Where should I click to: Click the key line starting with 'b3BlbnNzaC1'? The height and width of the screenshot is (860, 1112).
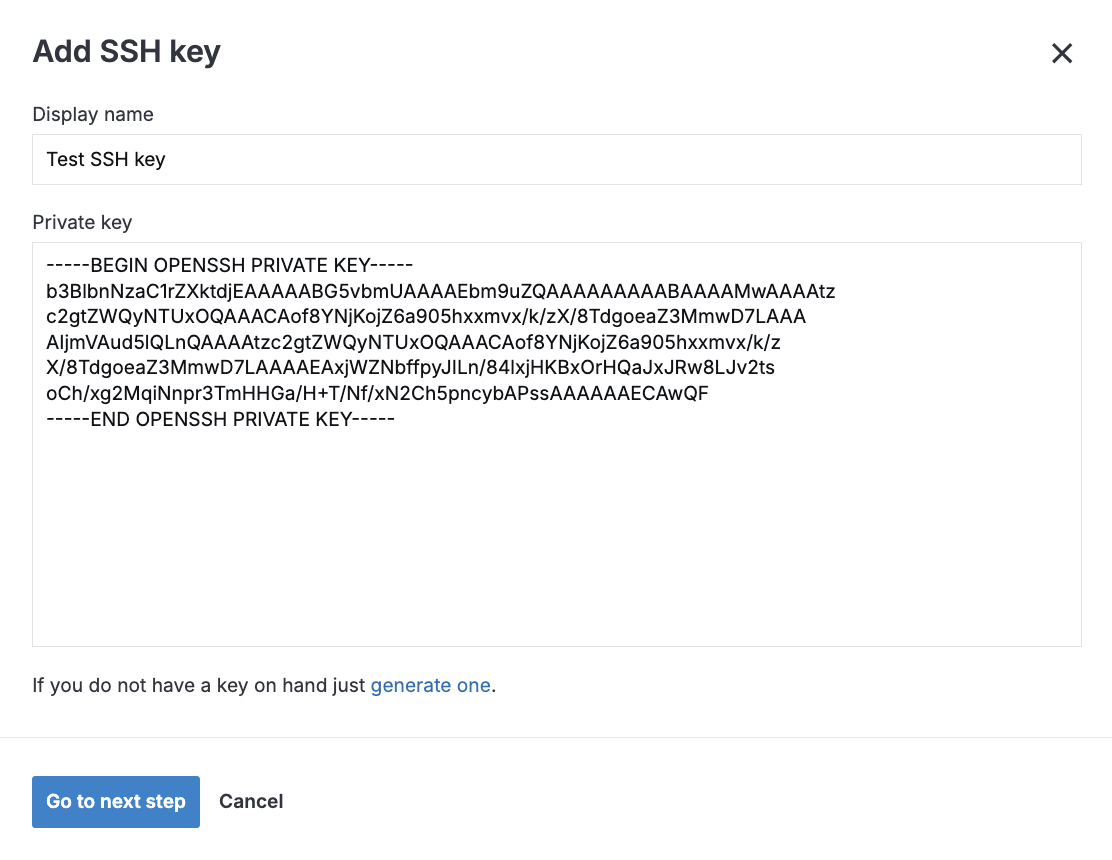tap(440, 291)
